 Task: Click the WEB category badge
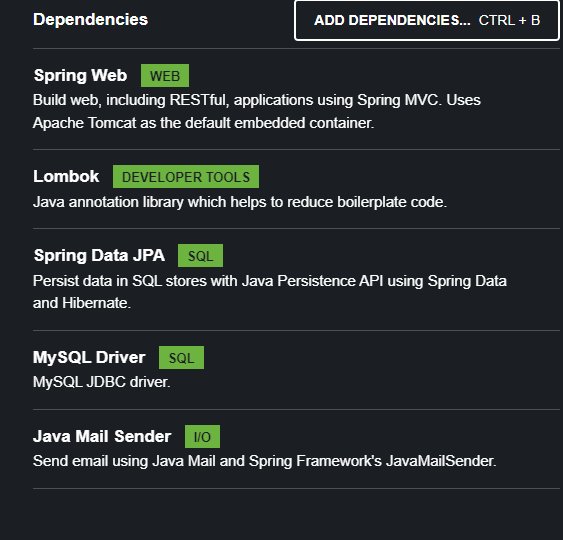click(165, 76)
